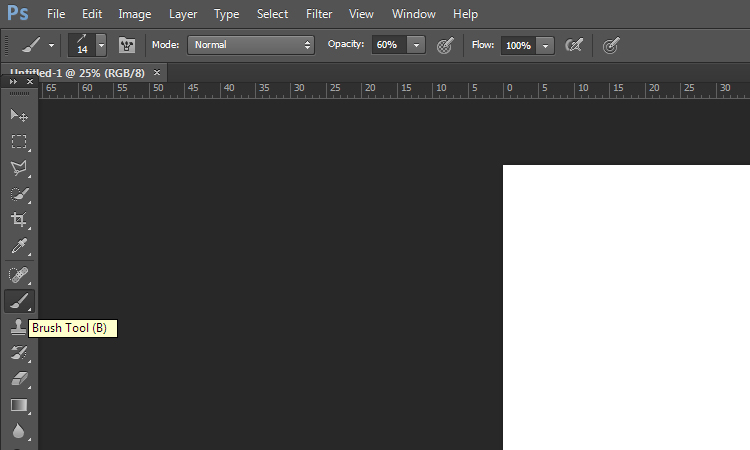Click the Opacity 60% input field
This screenshot has width=750, height=450.
(x=389, y=45)
